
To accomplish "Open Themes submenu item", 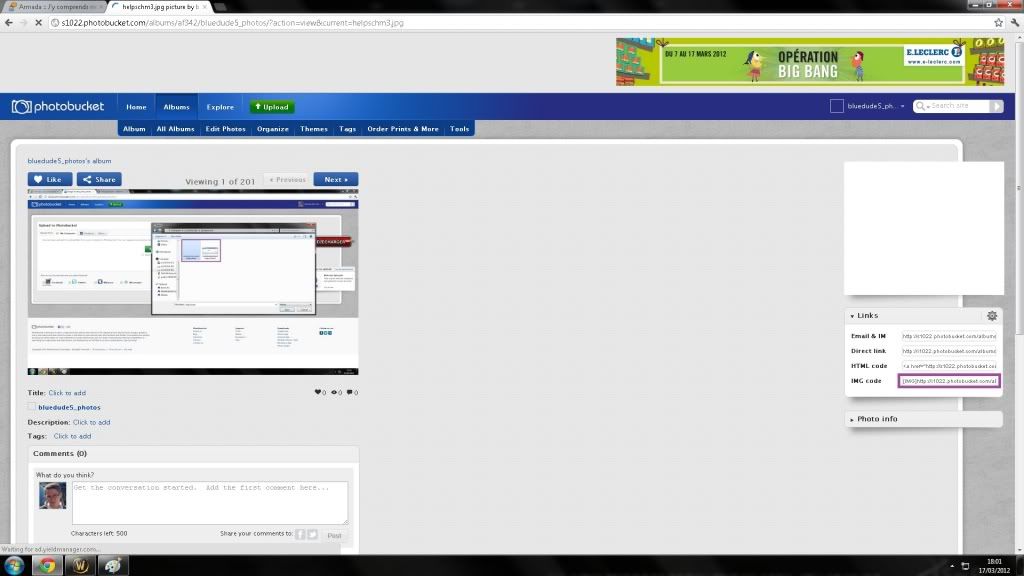I will (313, 129).
